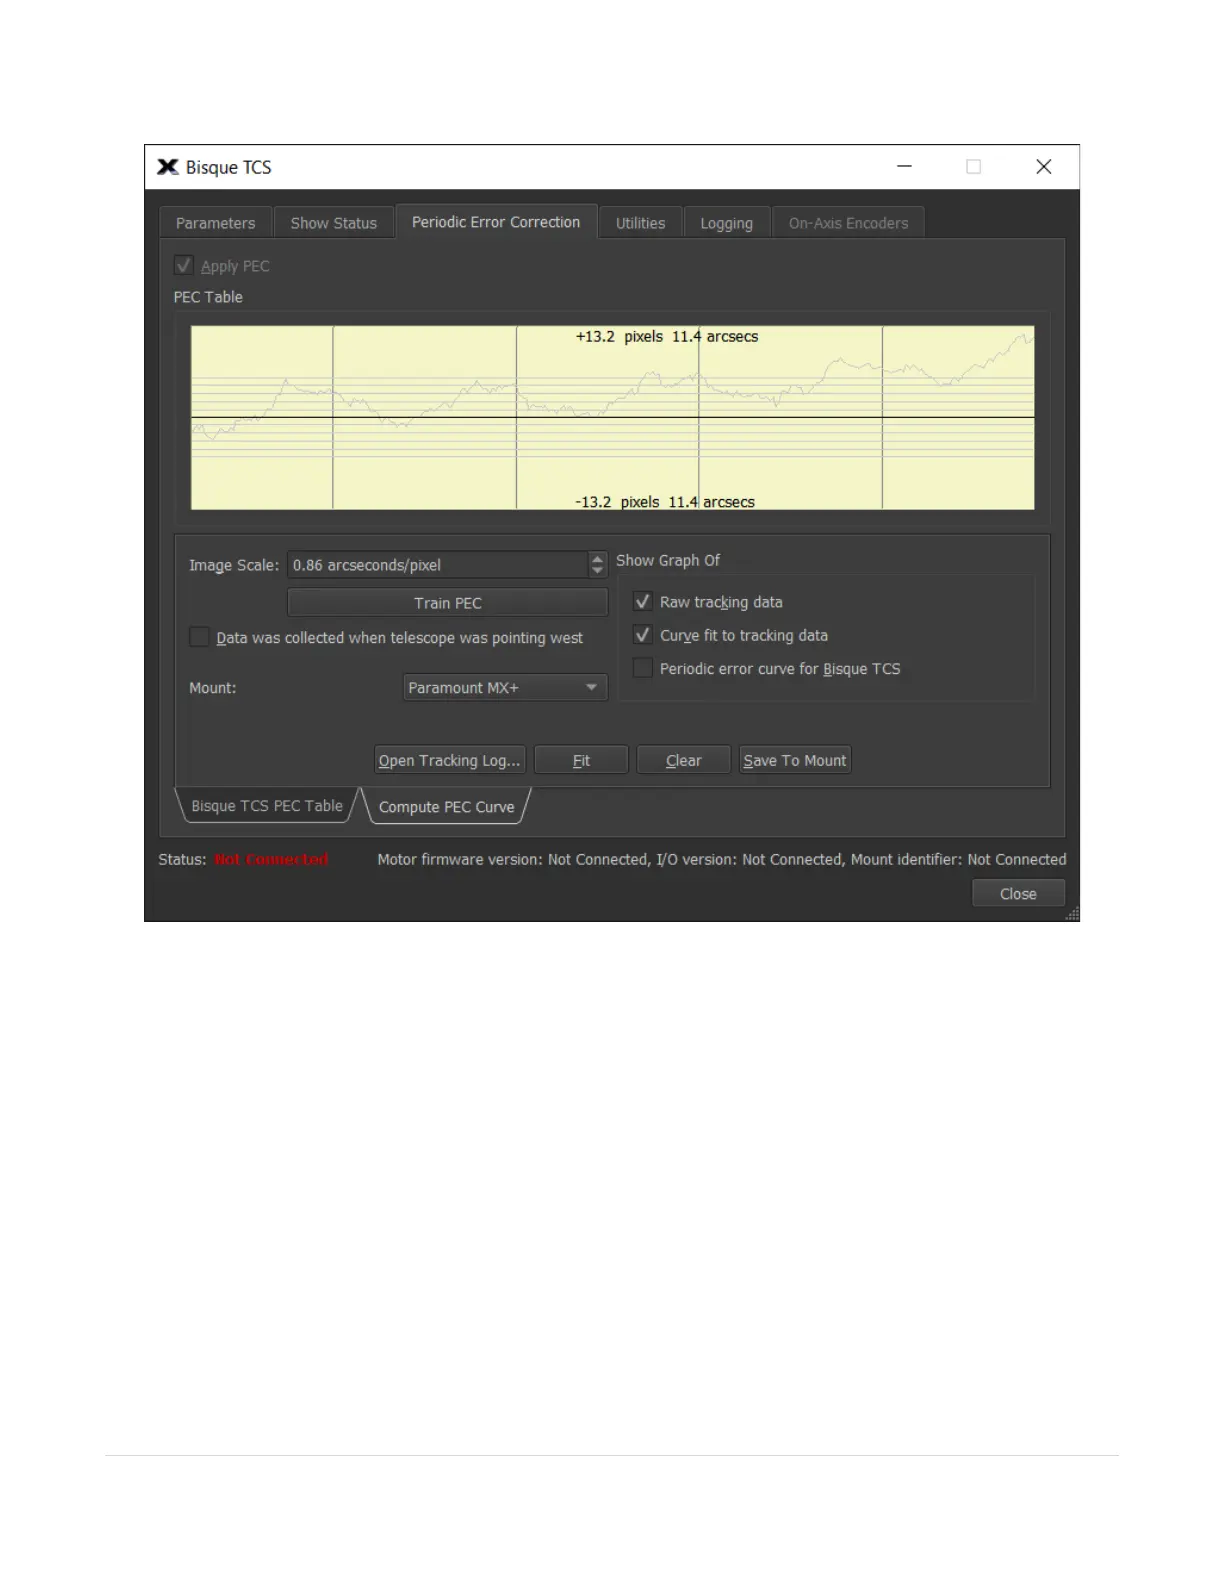Click the On-Axis Encoders tab
This screenshot has width=1224, height=1584.
click(x=848, y=223)
